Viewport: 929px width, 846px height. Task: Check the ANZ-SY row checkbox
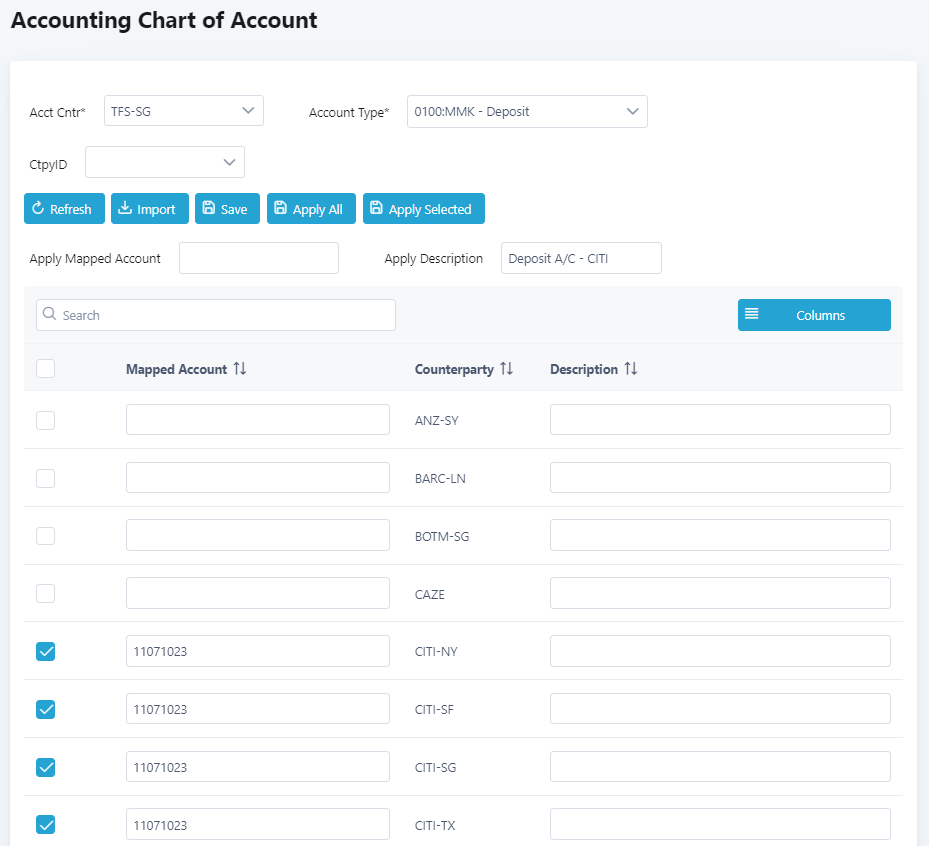coord(46,420)
